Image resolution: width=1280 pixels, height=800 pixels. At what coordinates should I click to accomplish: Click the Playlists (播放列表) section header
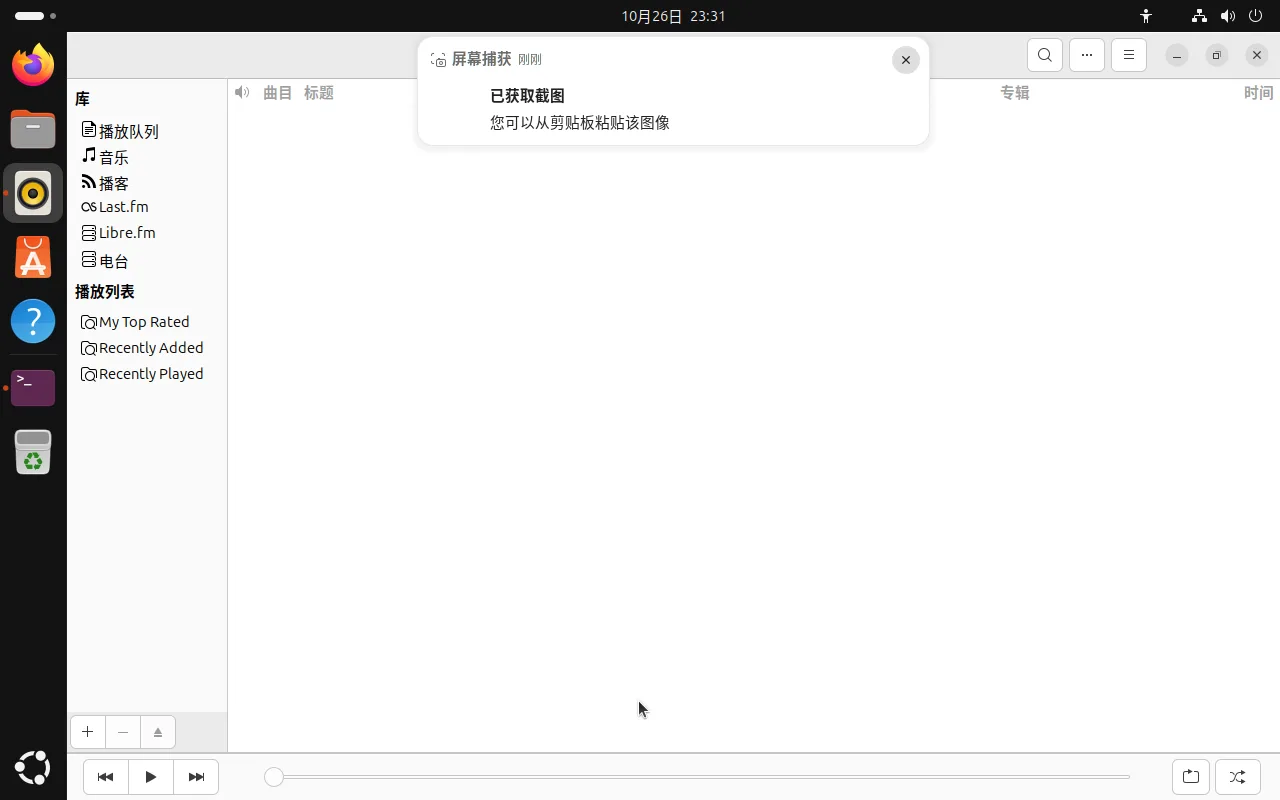pos(105,292)
